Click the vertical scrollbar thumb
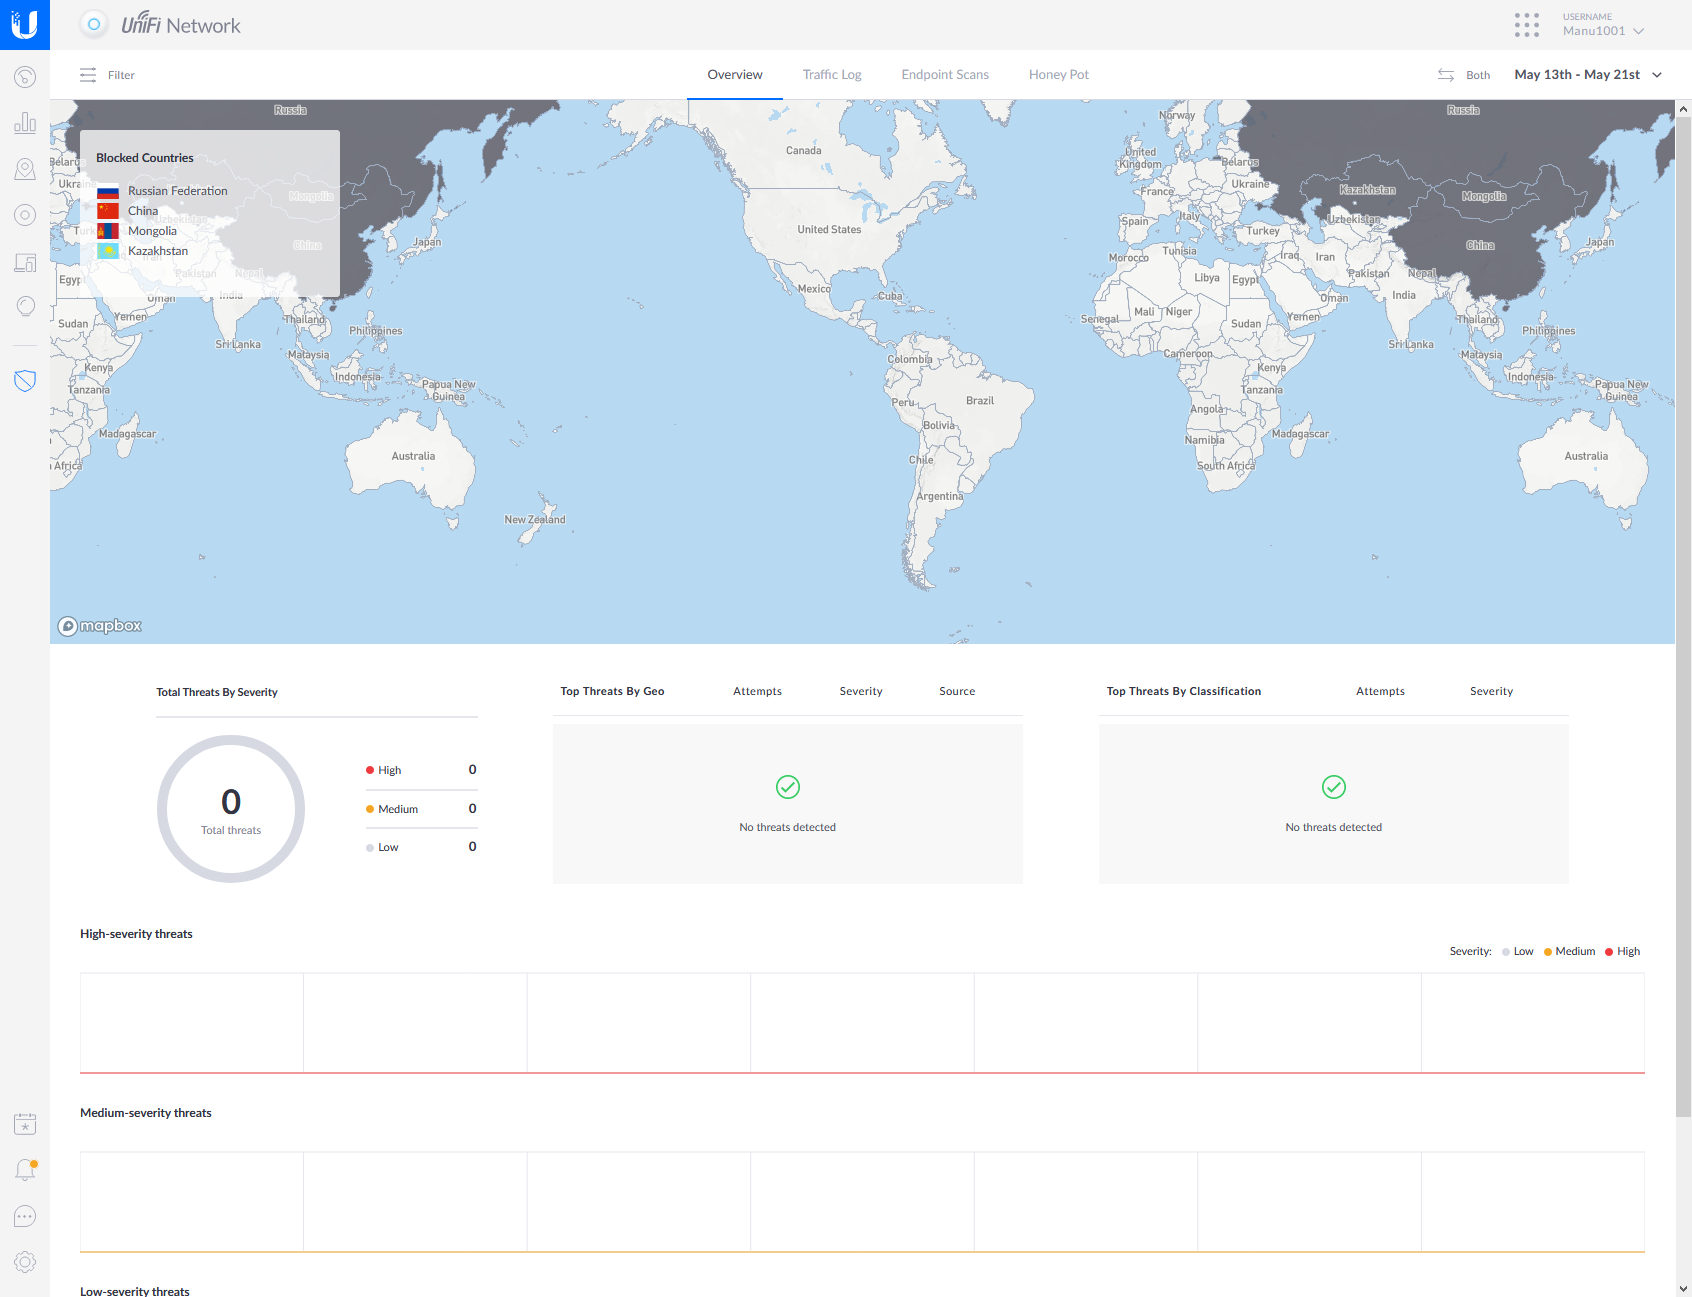The height and width of the screenshot is (1297, 1692). click(x=1684, y=616)
